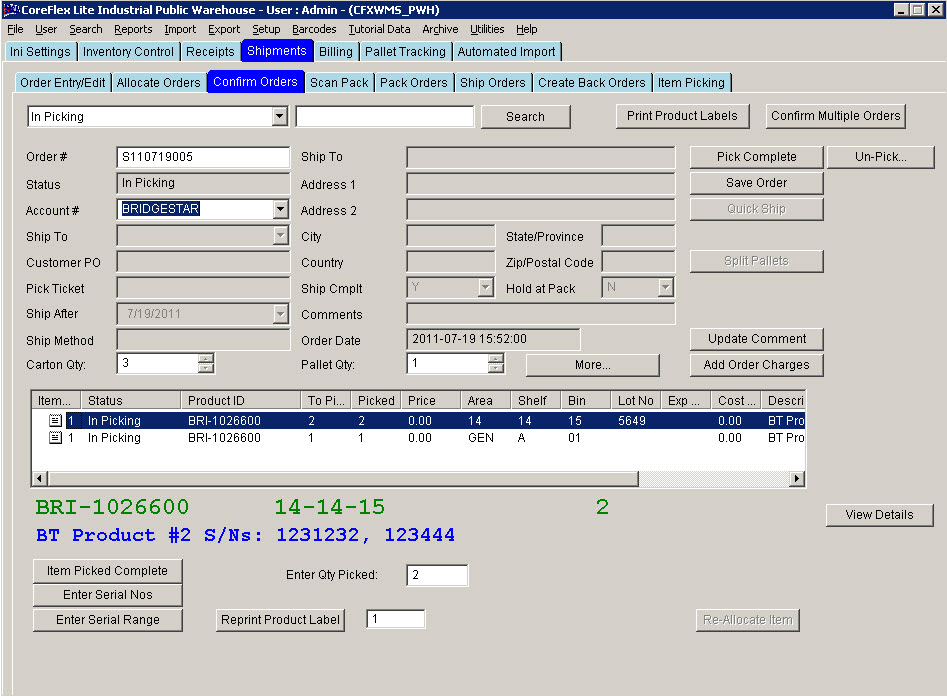Open the Order Entry/Edit sub-tab
Viewport: 947px width, 696px height.
(62, 82)
